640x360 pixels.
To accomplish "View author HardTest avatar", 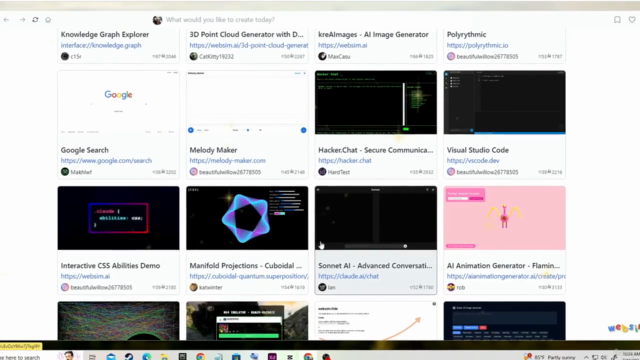I will (322, 172).
